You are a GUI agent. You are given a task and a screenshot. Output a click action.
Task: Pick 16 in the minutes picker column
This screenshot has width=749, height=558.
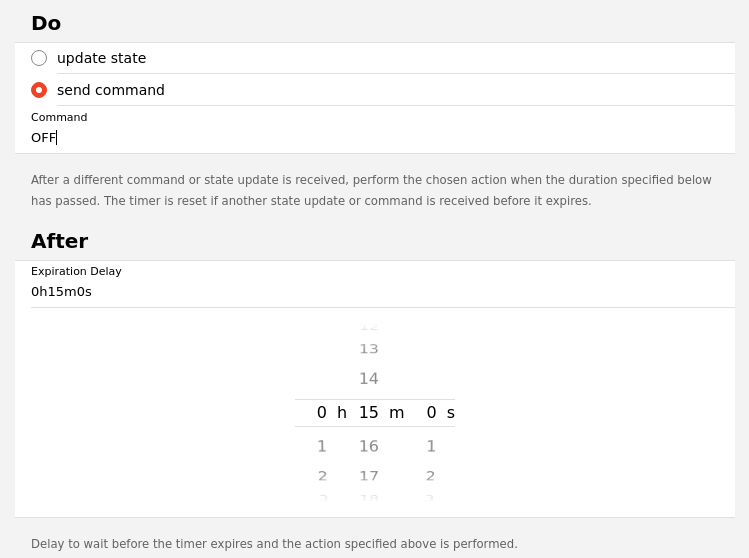click(369, 446)
